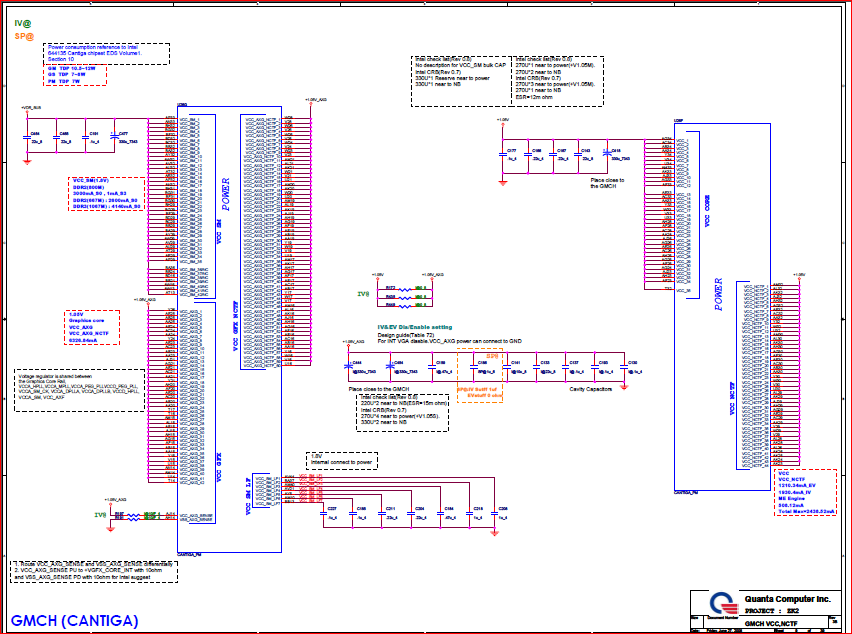852x634 pixels.
Task: Click the Graphics core note text
Action: pyautogui.click(x=86, y=321)
